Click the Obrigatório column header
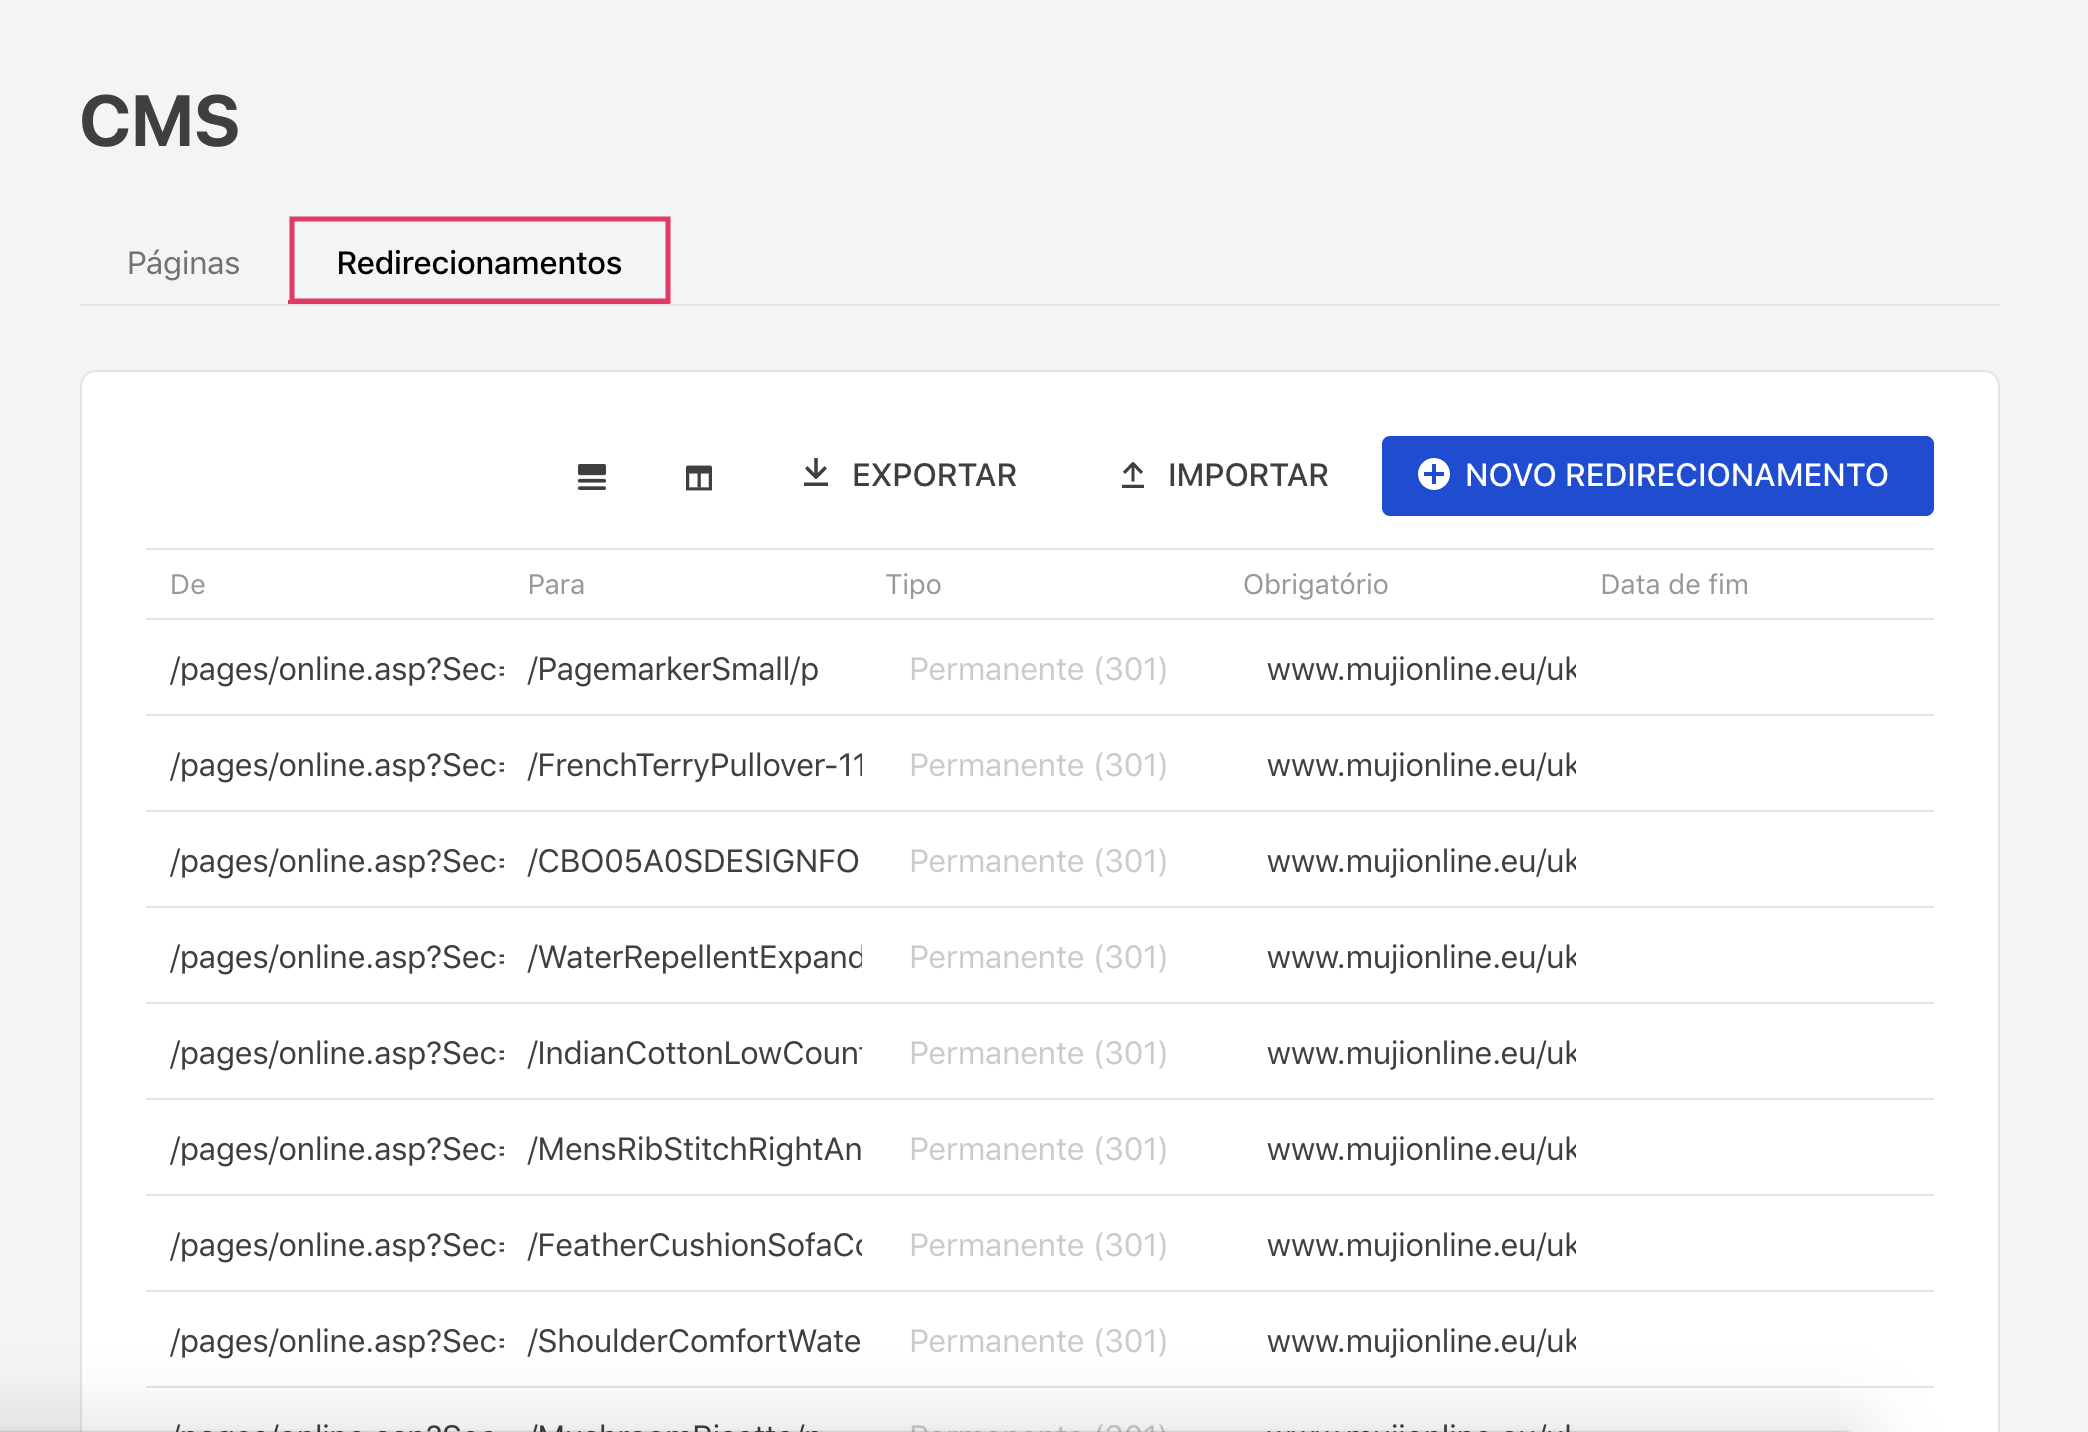 click(x=1316, y=584)
